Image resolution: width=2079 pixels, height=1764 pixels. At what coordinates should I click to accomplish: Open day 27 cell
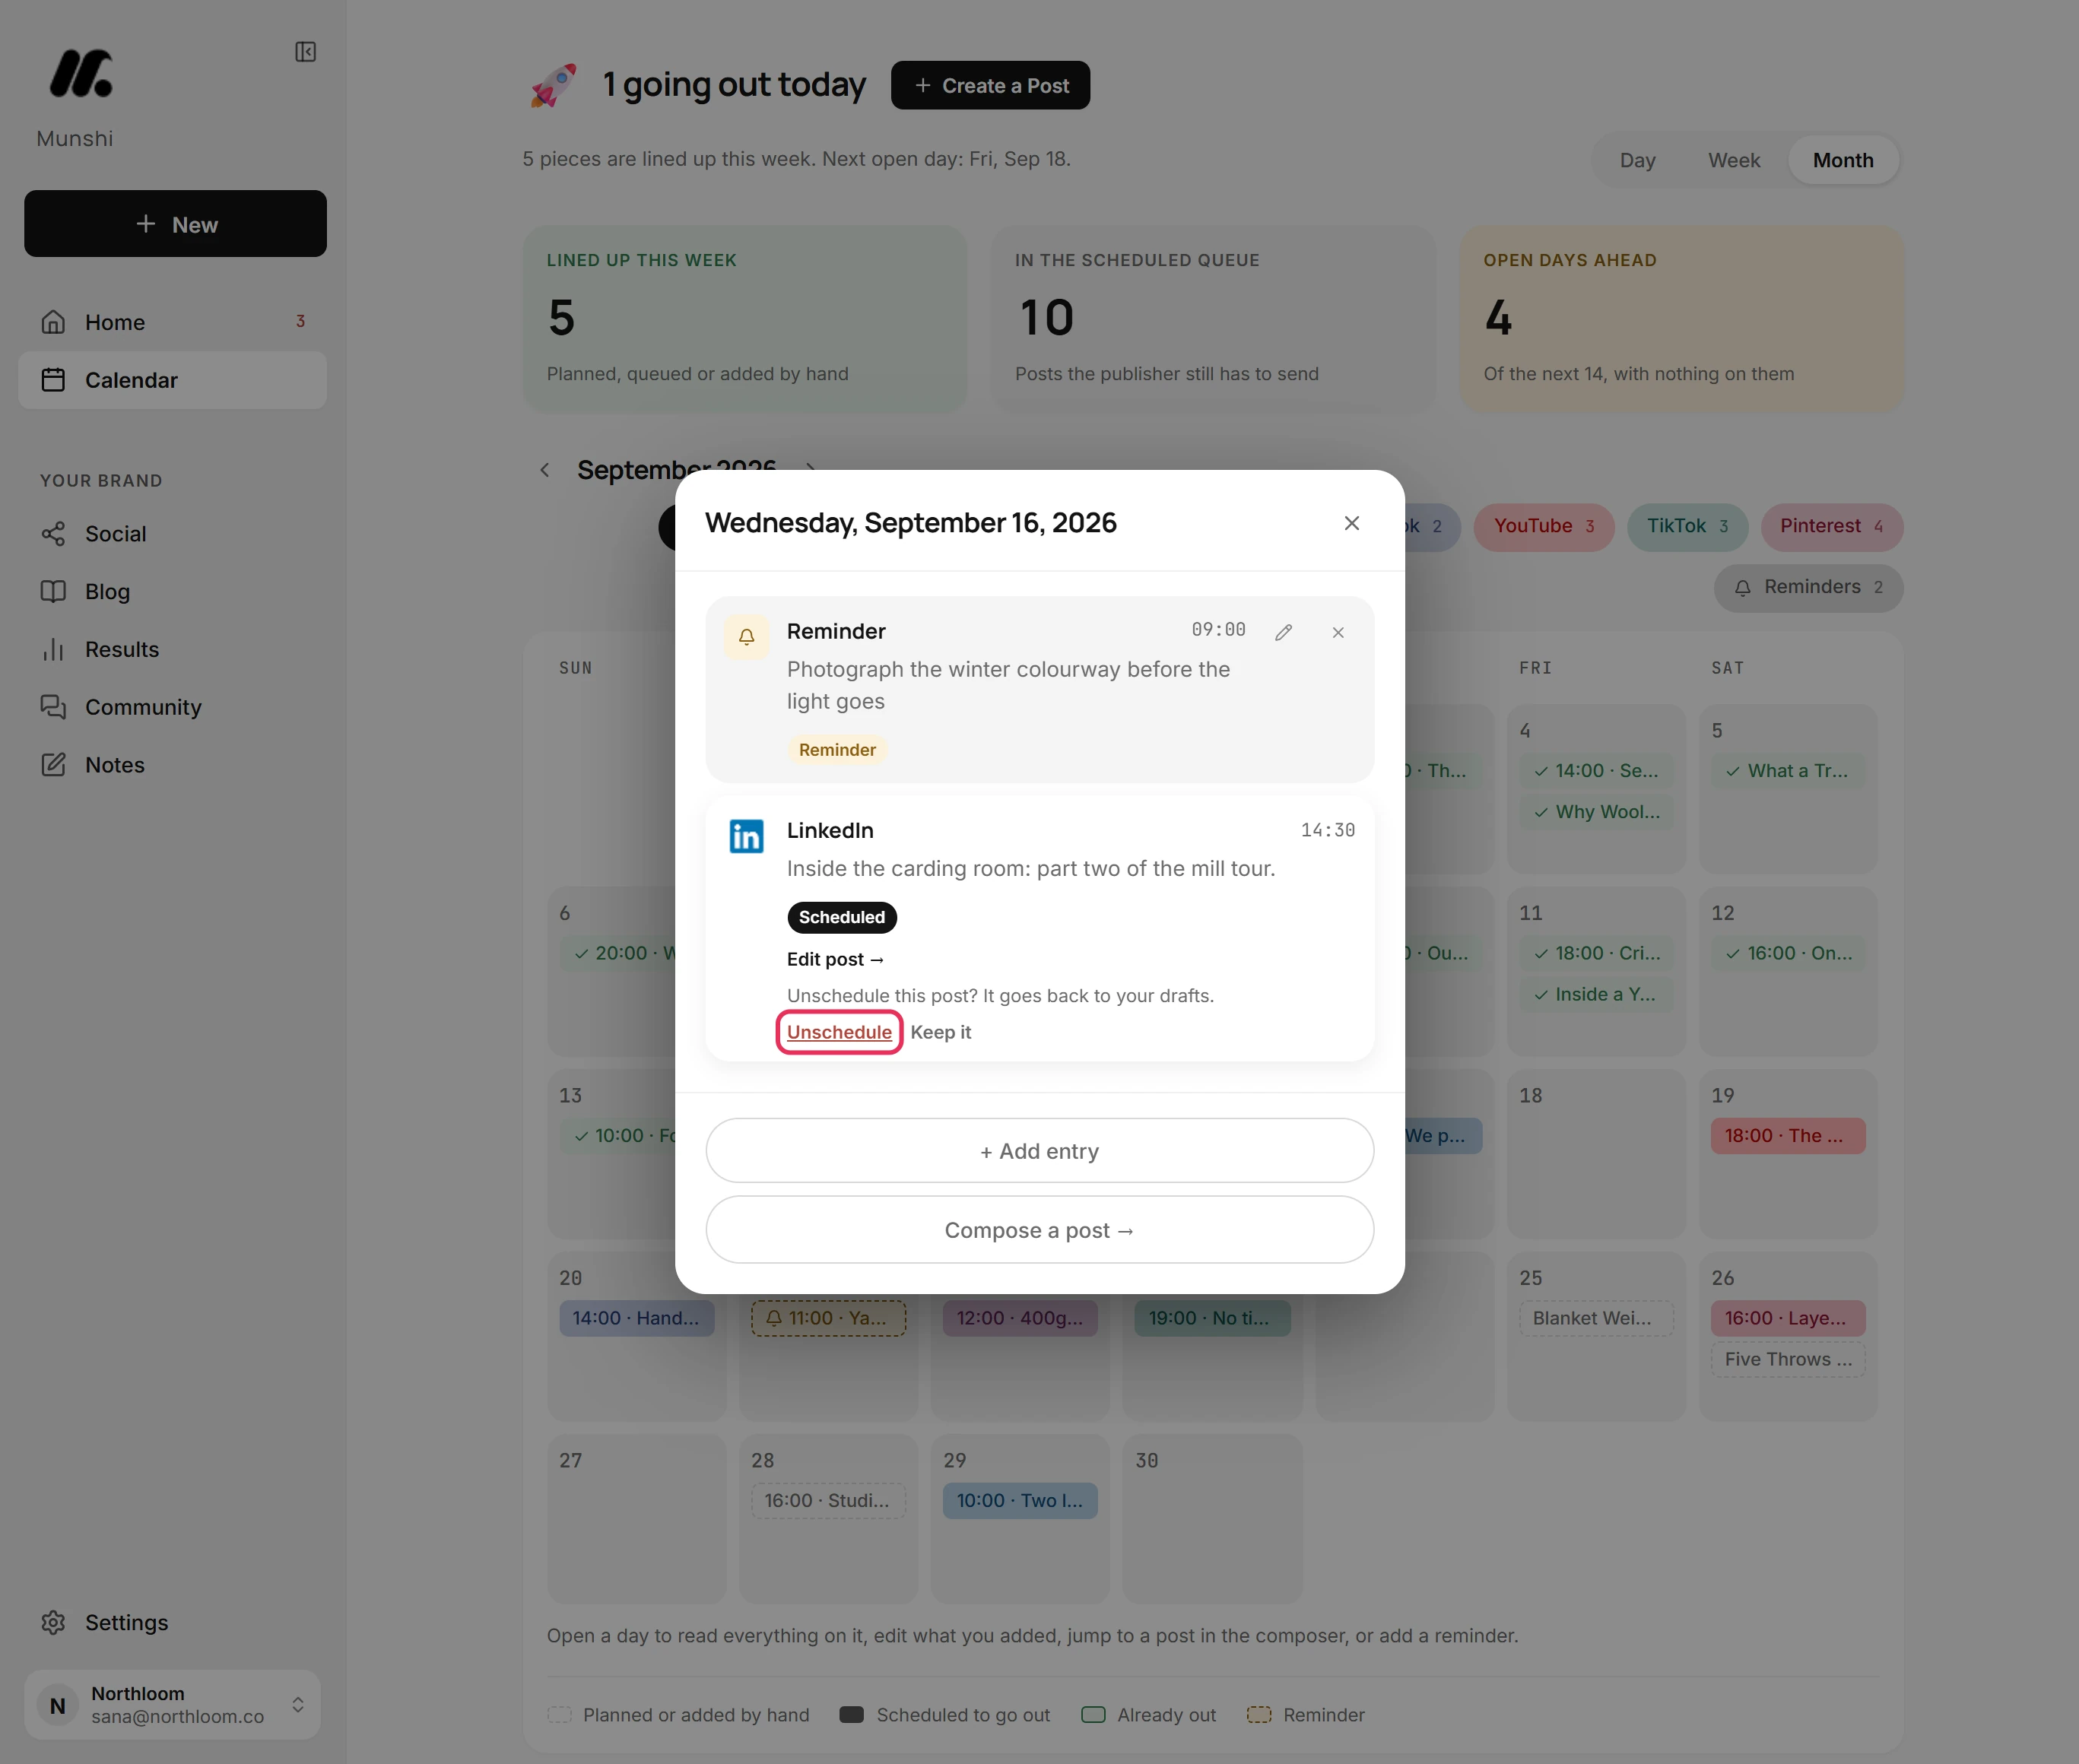point(636,1520)
